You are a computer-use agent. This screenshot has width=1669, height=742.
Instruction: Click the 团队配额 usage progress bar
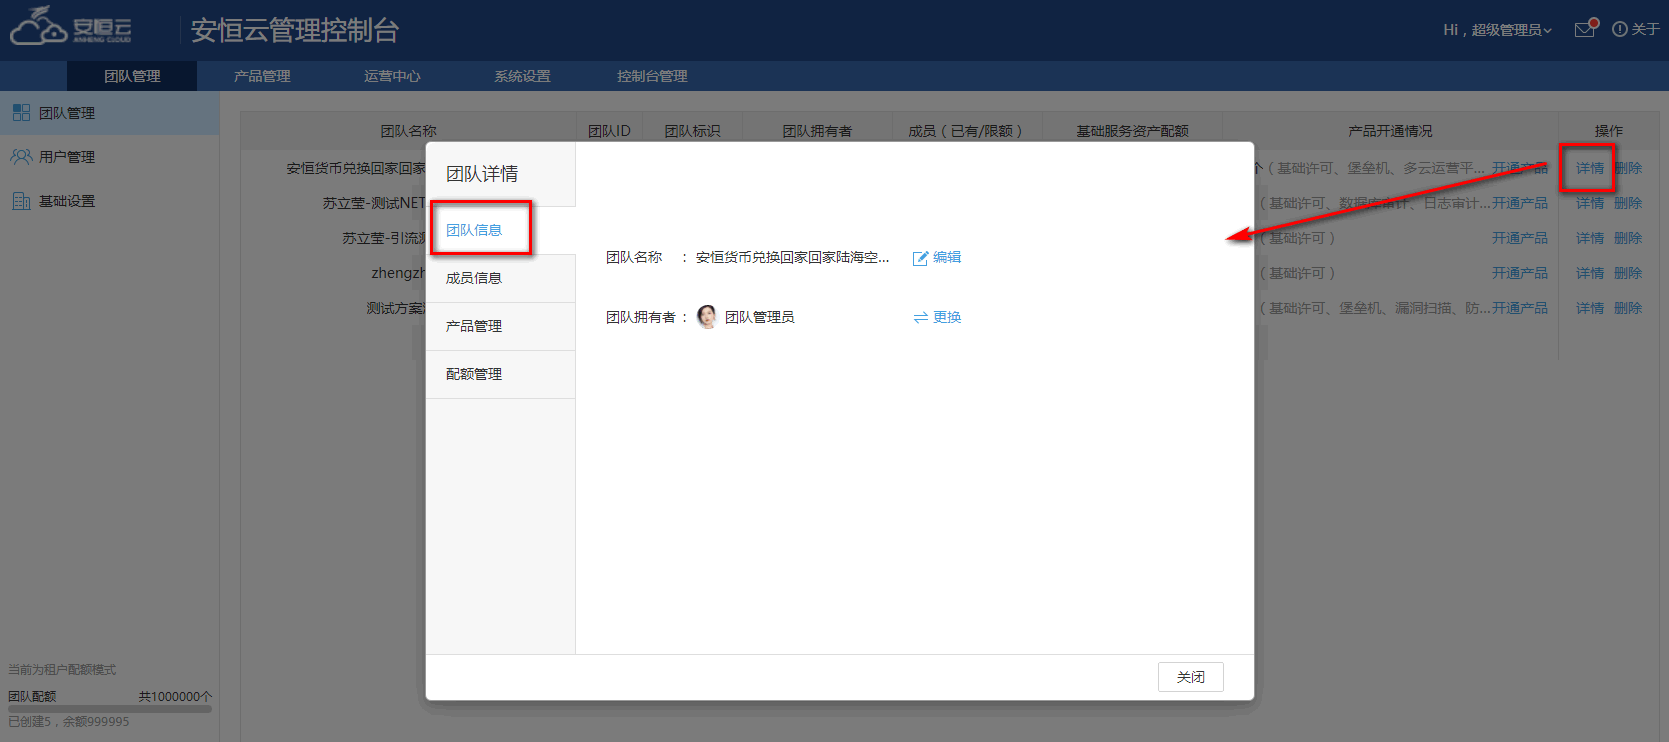110,709
